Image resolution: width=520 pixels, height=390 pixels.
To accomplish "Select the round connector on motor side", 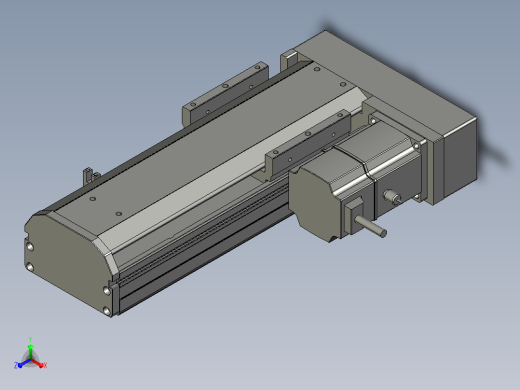I will pyautogui.click(x=392, y=197).
